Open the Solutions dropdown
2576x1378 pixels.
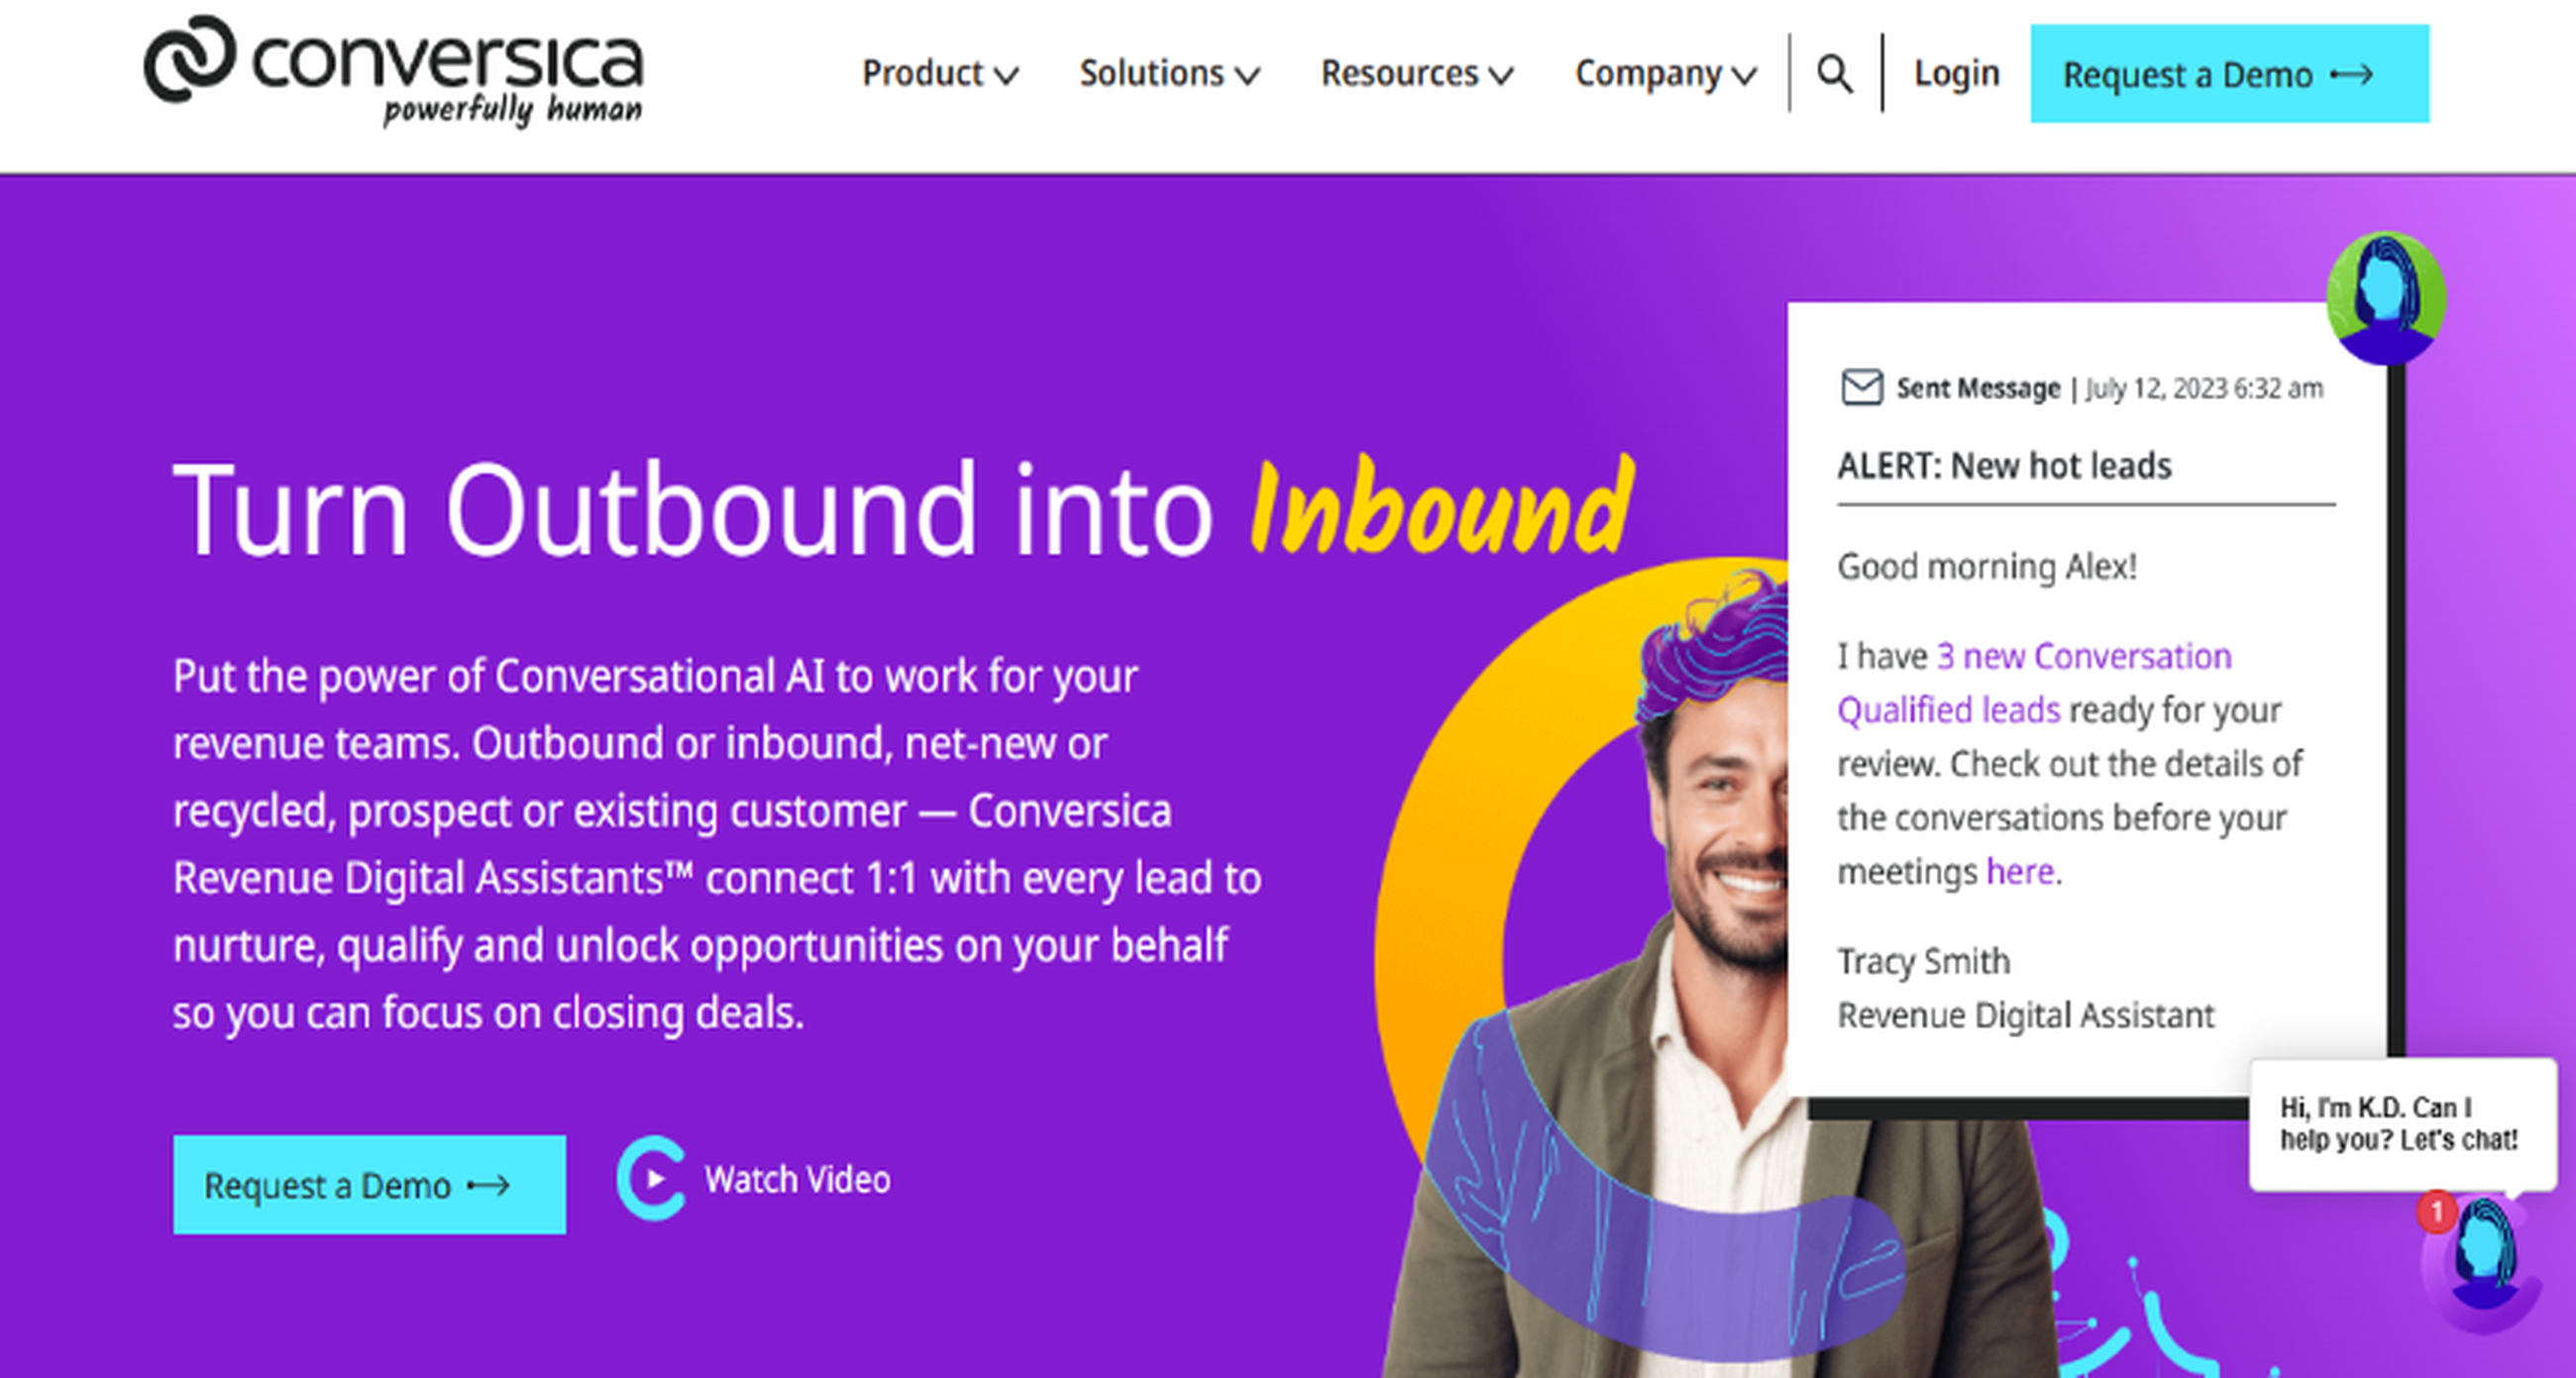tap(1168, 74)
